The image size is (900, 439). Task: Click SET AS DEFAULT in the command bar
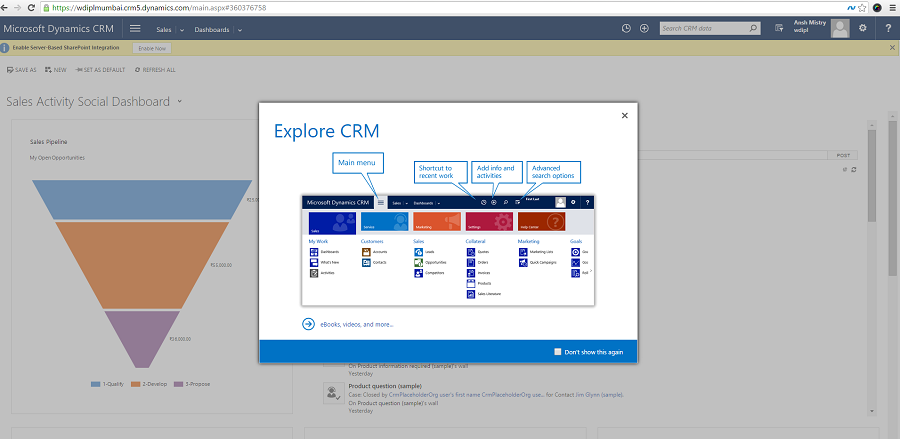[100, 70]
